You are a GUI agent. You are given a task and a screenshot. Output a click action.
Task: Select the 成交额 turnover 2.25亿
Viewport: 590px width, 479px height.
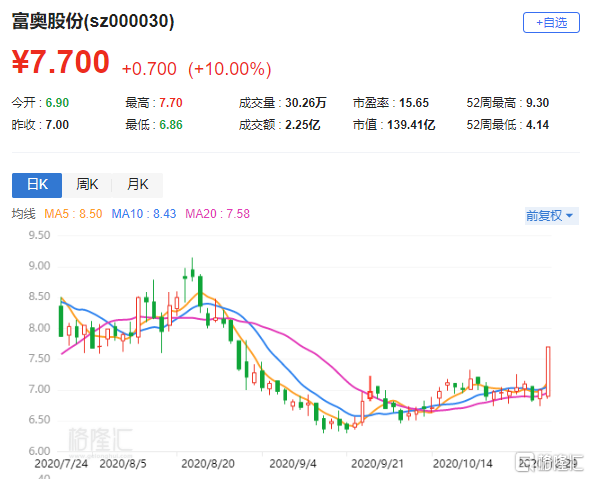click(303, 125)
